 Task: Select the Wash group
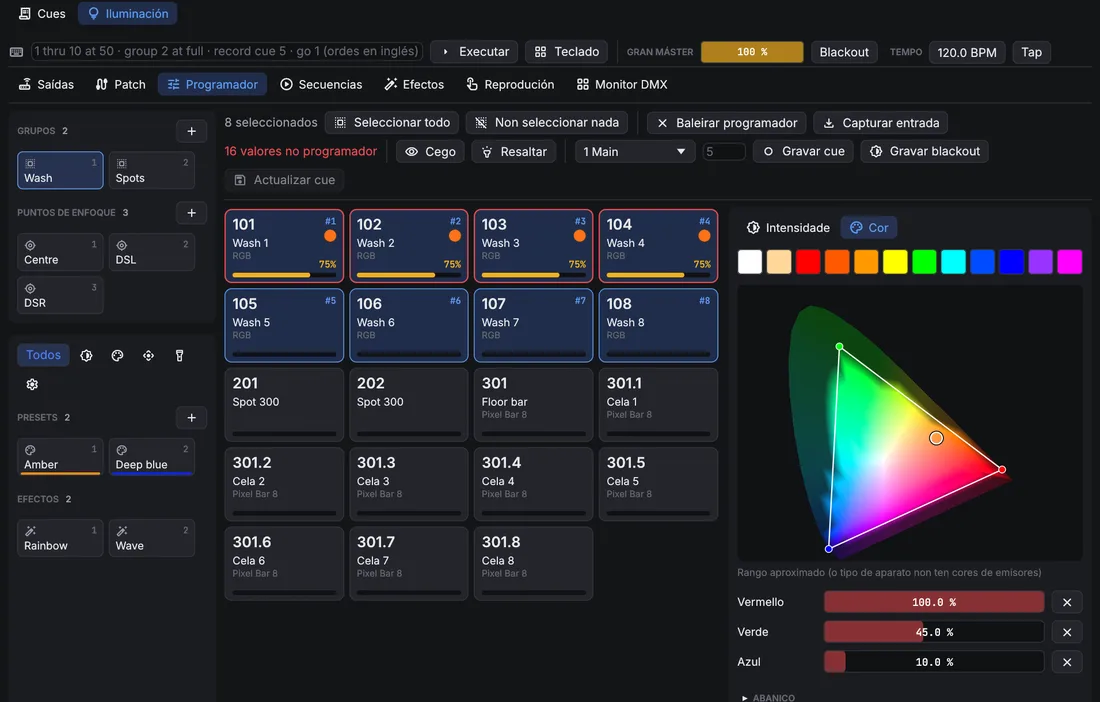[x=60, y=170]
